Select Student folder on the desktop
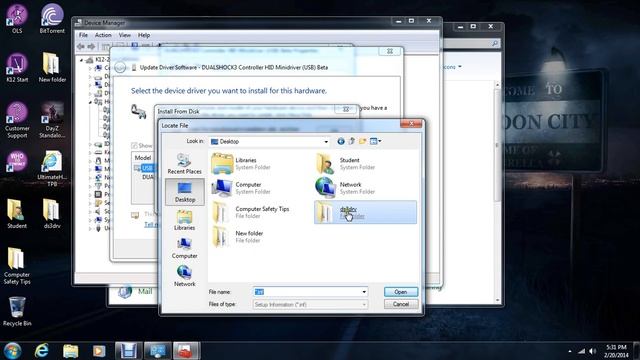Image resolution: width=640 pixels, height=360 pixels. point(17,214)
